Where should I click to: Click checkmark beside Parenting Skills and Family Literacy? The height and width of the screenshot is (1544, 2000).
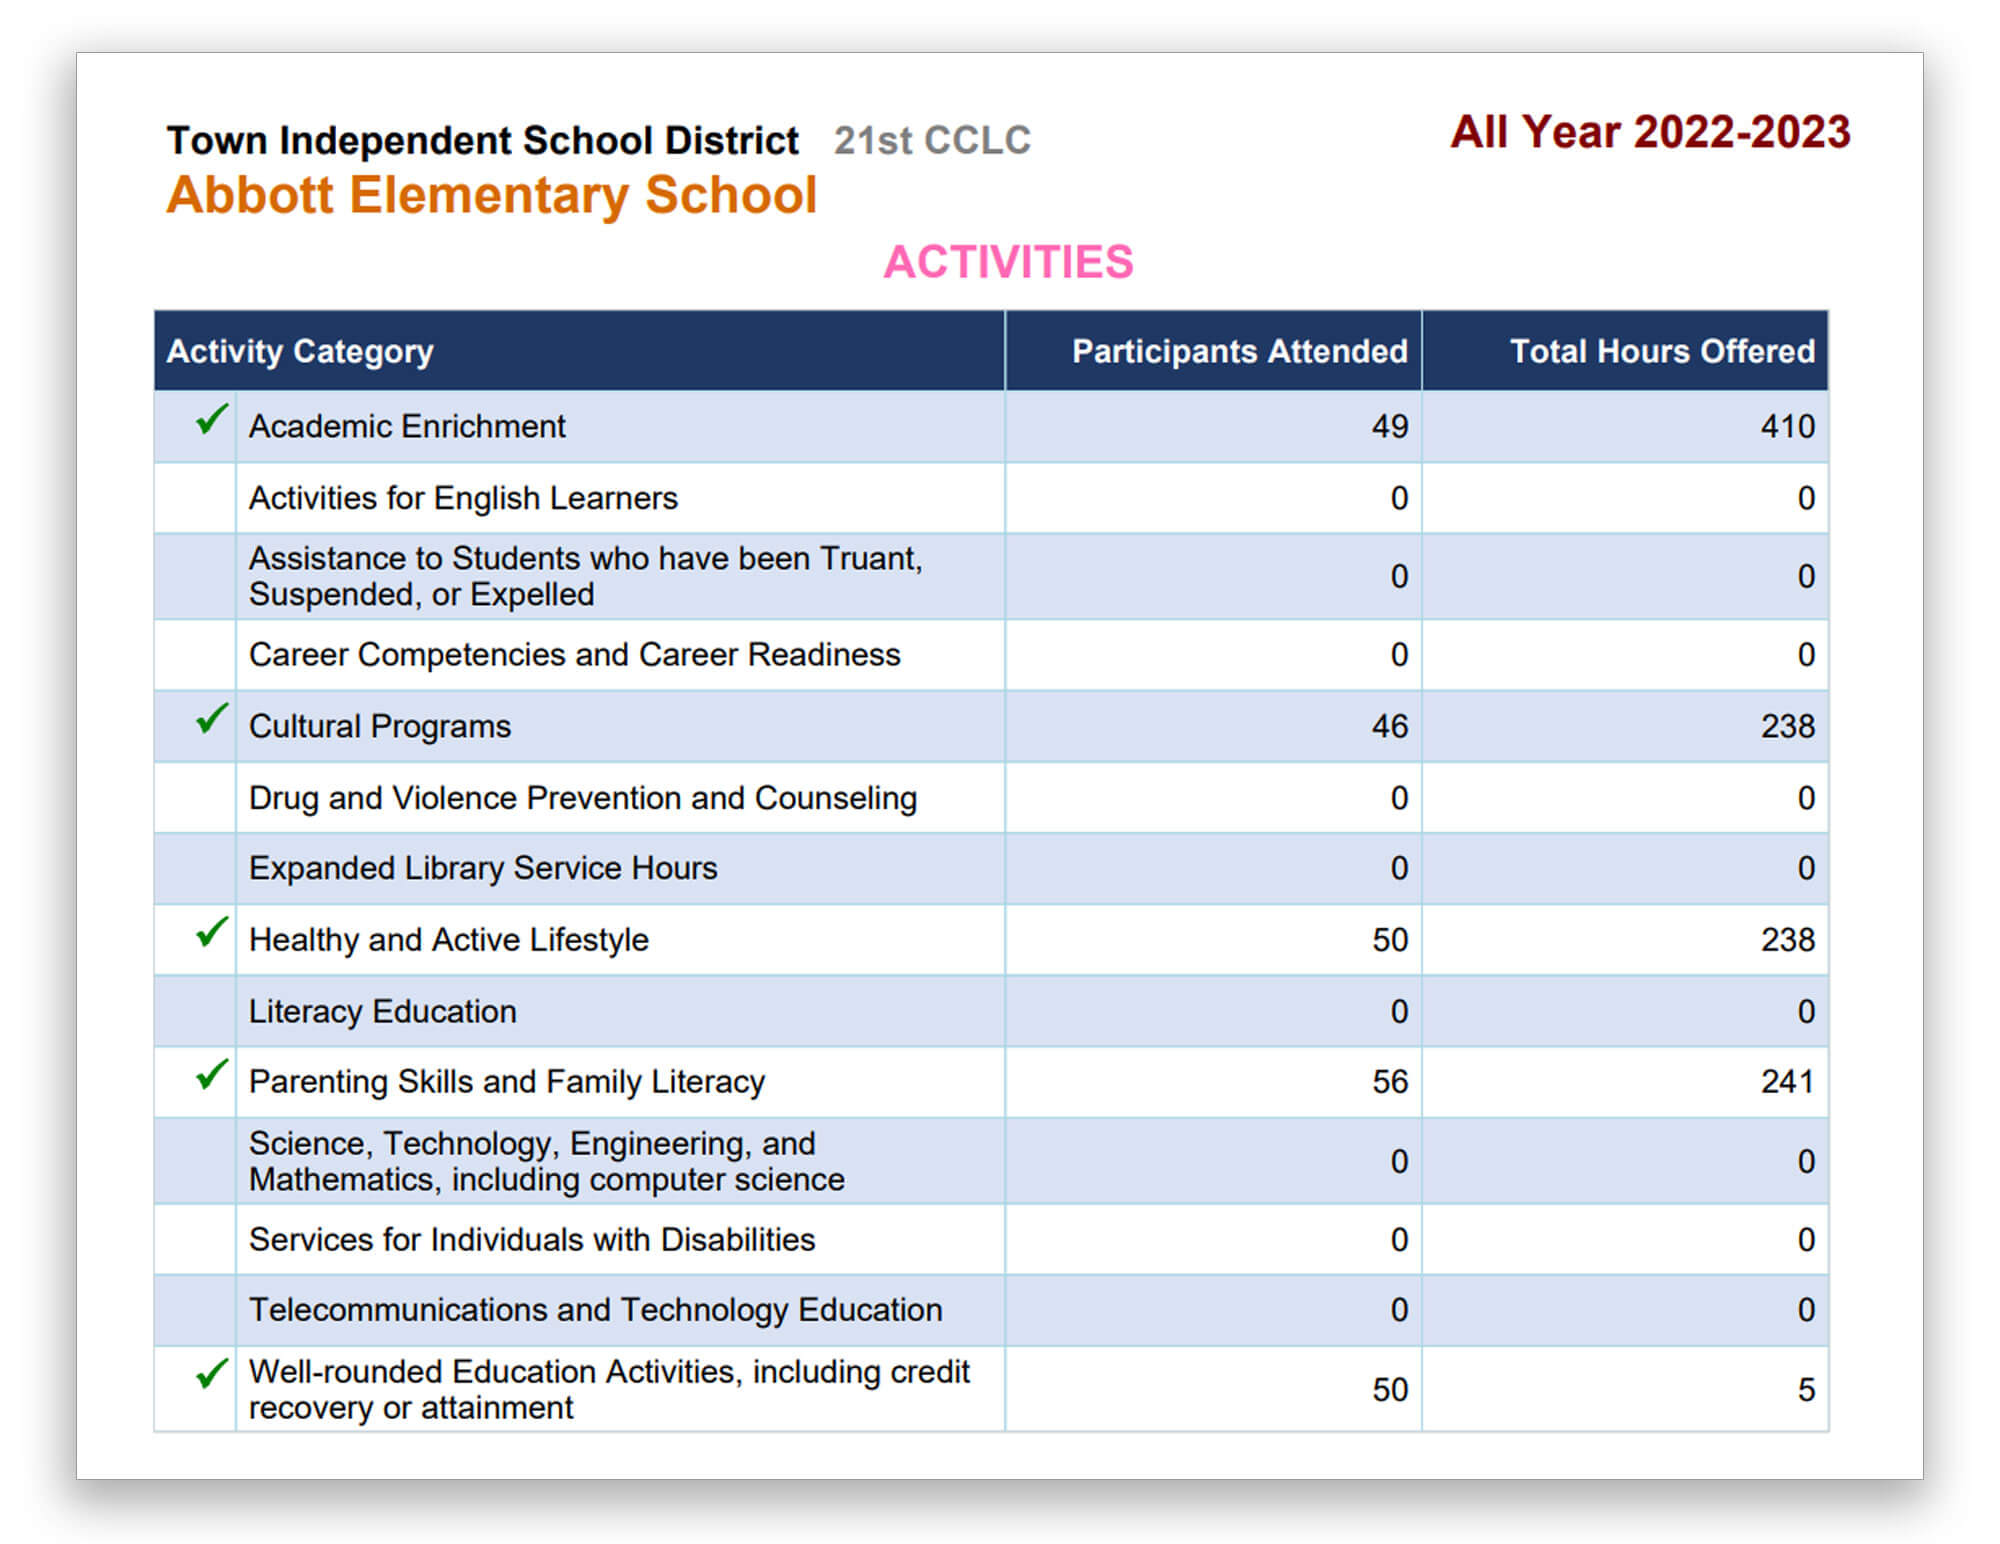pyautogui.click(x=211, y=1075)
